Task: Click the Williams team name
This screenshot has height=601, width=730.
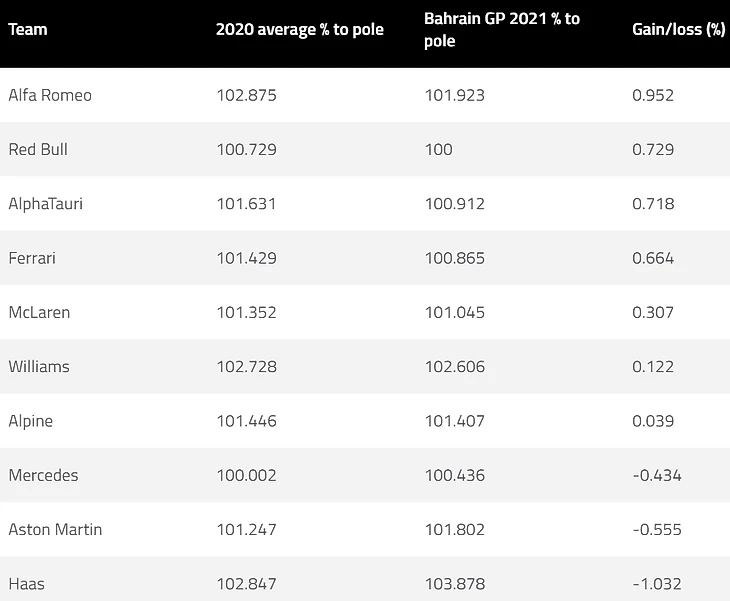Action: click(x=39, y=367)
